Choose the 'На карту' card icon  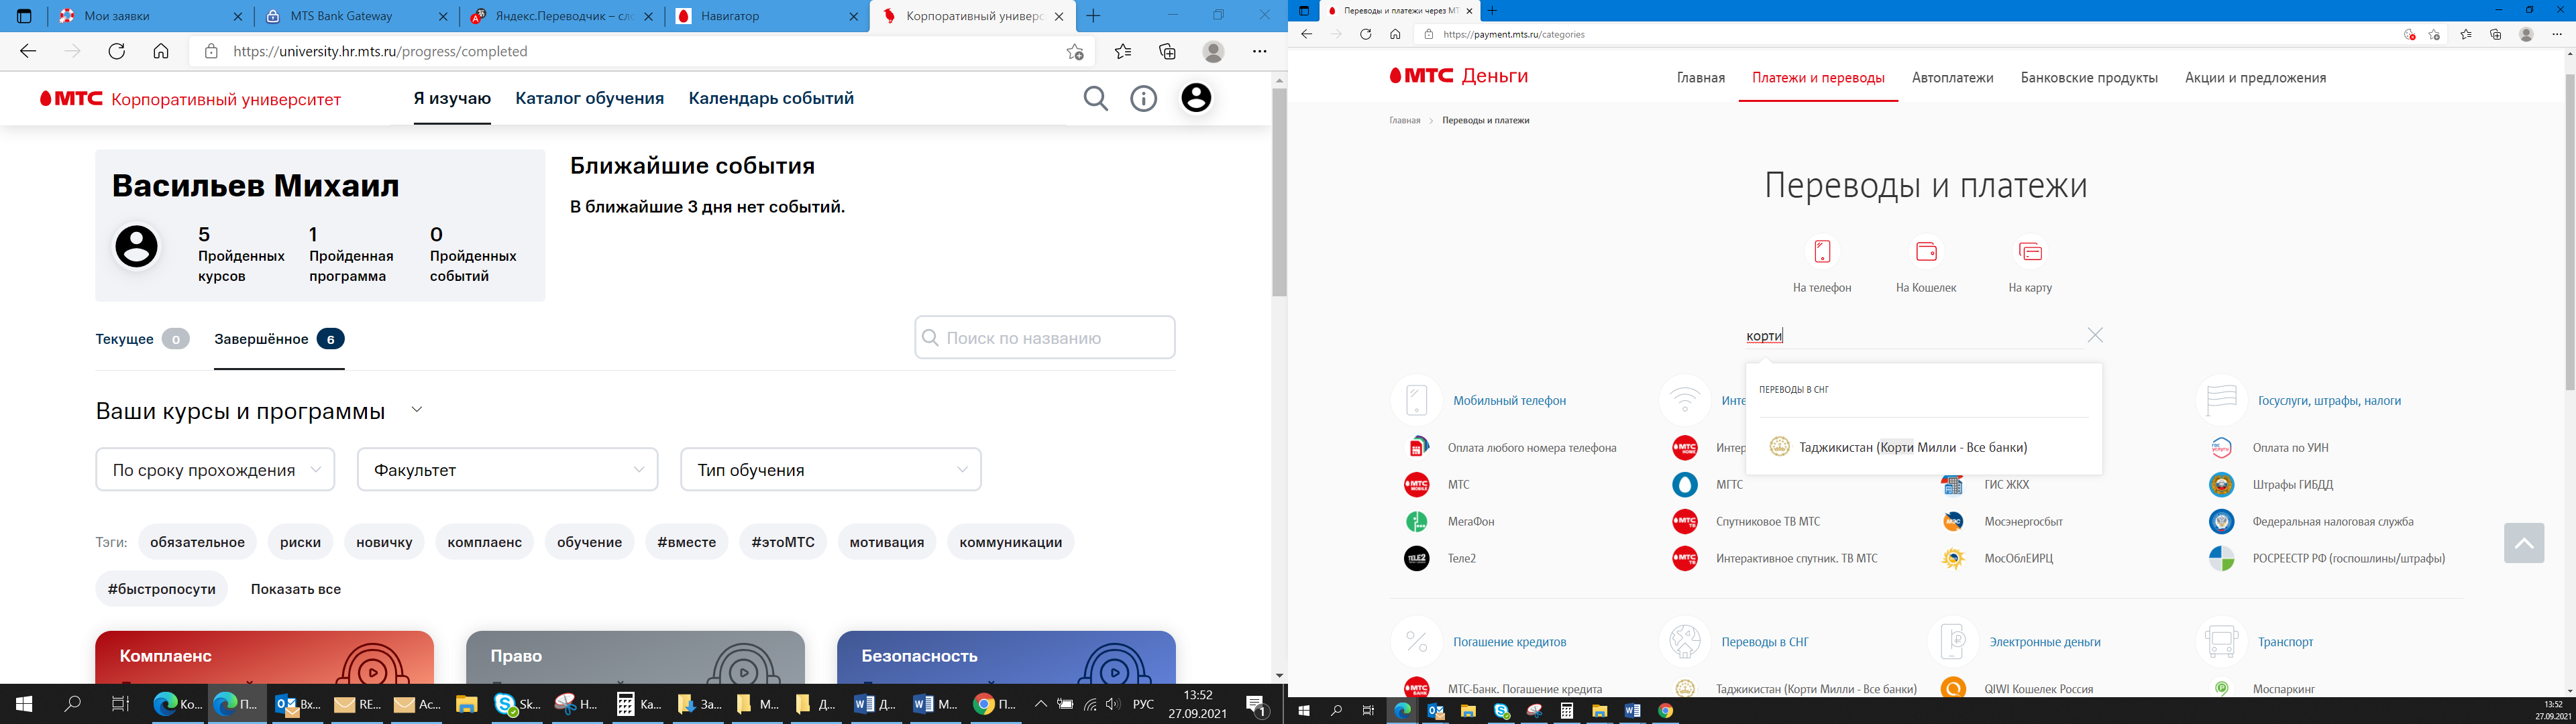pyautogui.click(x=2030, y=251)
